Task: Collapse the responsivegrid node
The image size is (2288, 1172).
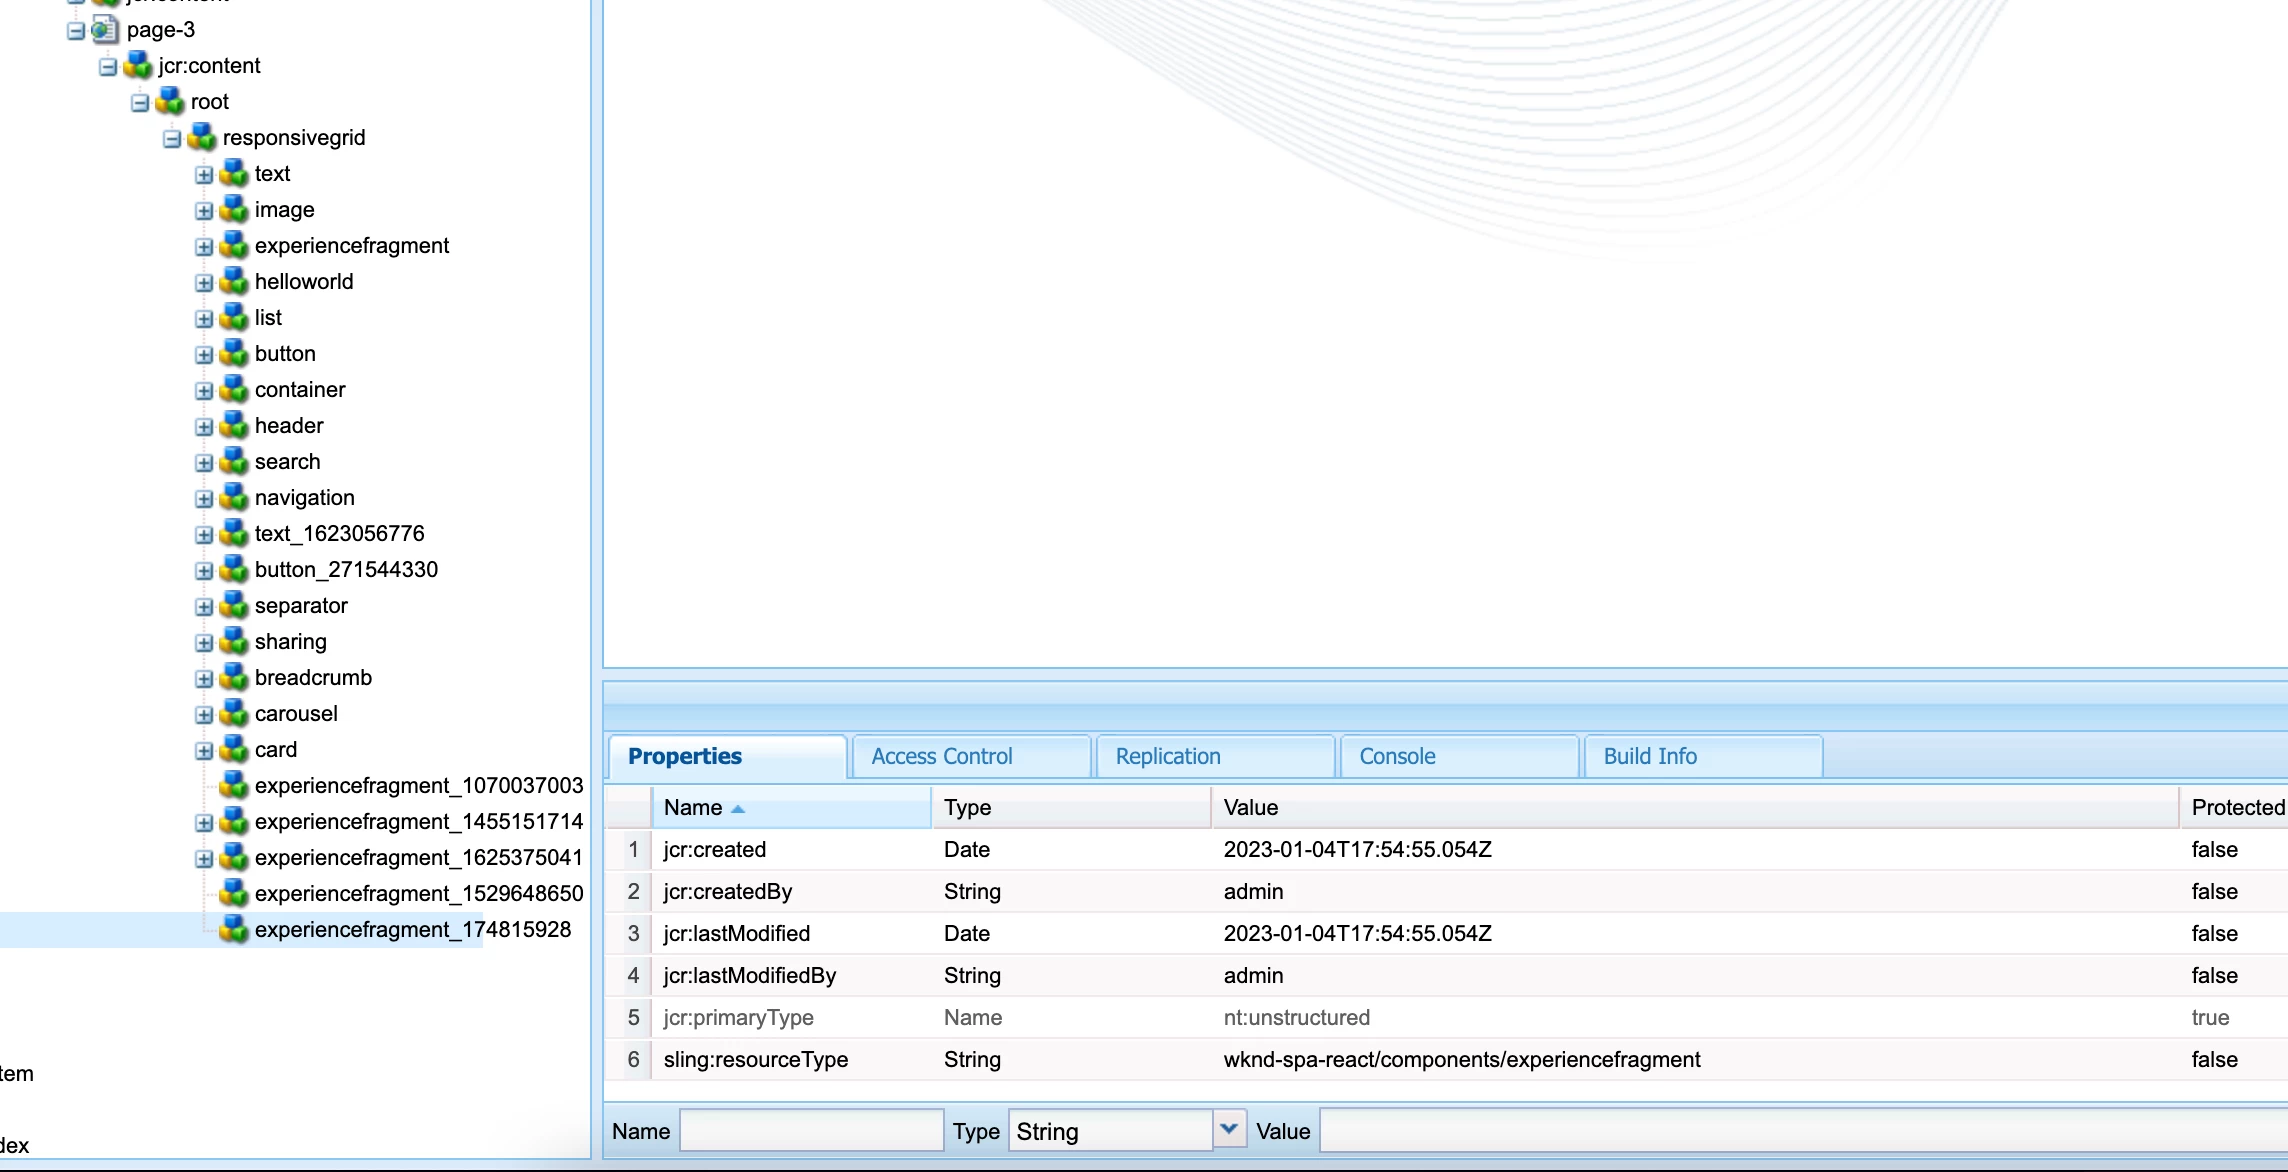Action: coord(172,139)
